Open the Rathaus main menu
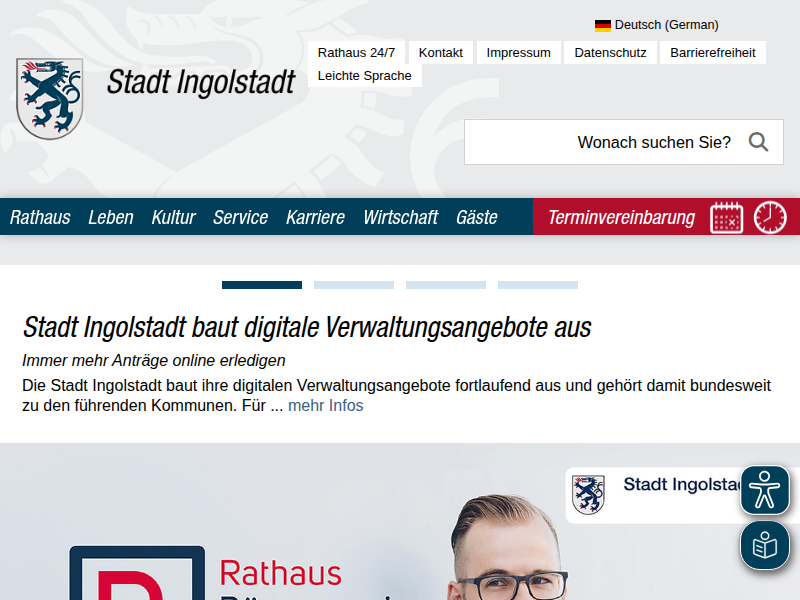The width and height of the screenshot is (800, 600). (x=40, y=217)
